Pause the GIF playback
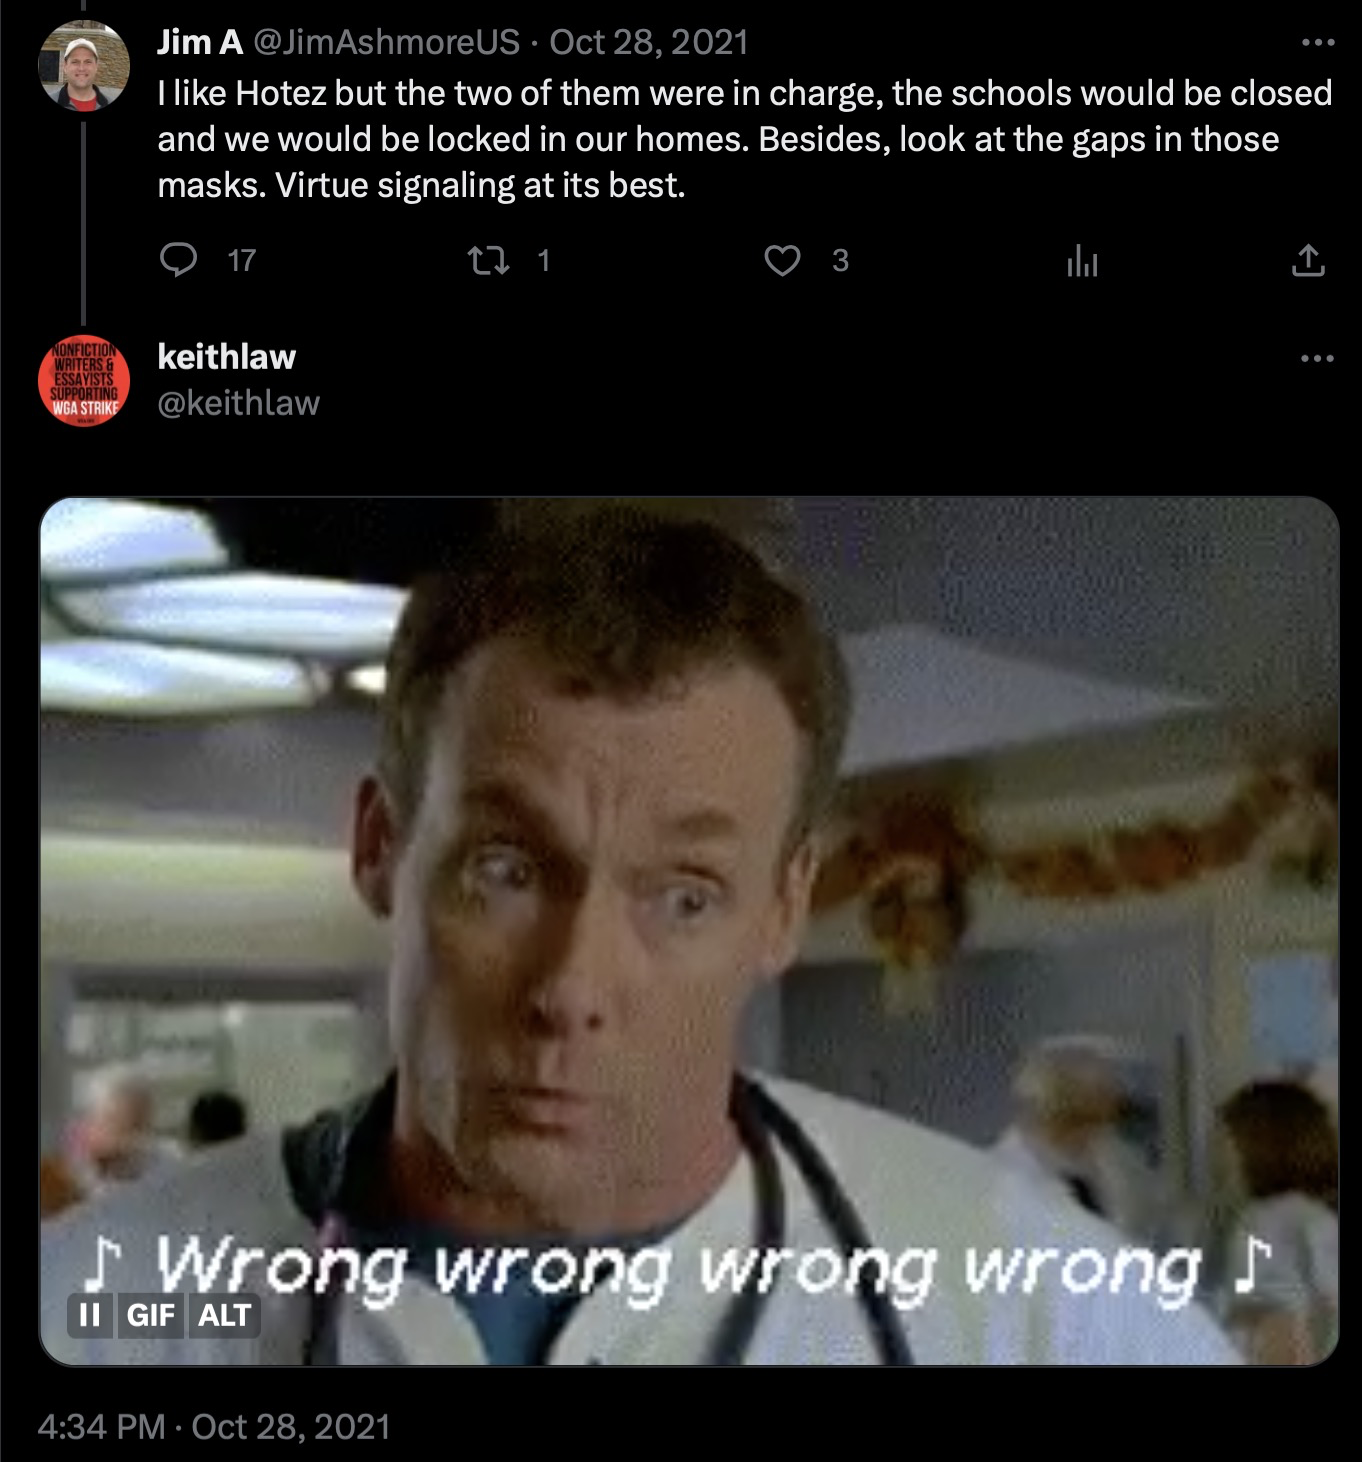The width and height of the screenshot is (1362, 1462). pyautogui.click(x=89, y=1314)
